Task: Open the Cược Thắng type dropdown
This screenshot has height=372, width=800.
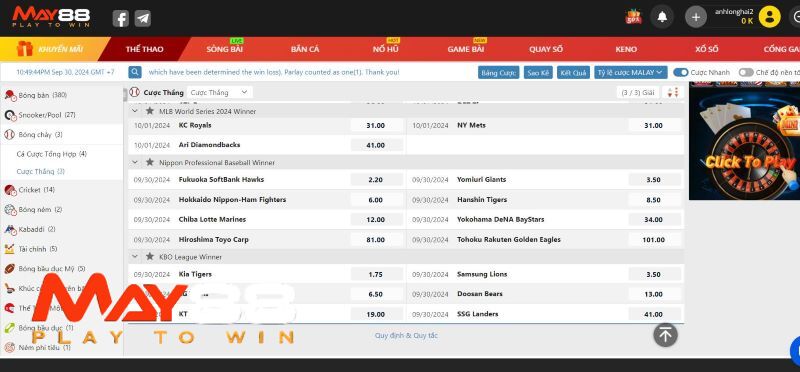Action: click(219, 92)
